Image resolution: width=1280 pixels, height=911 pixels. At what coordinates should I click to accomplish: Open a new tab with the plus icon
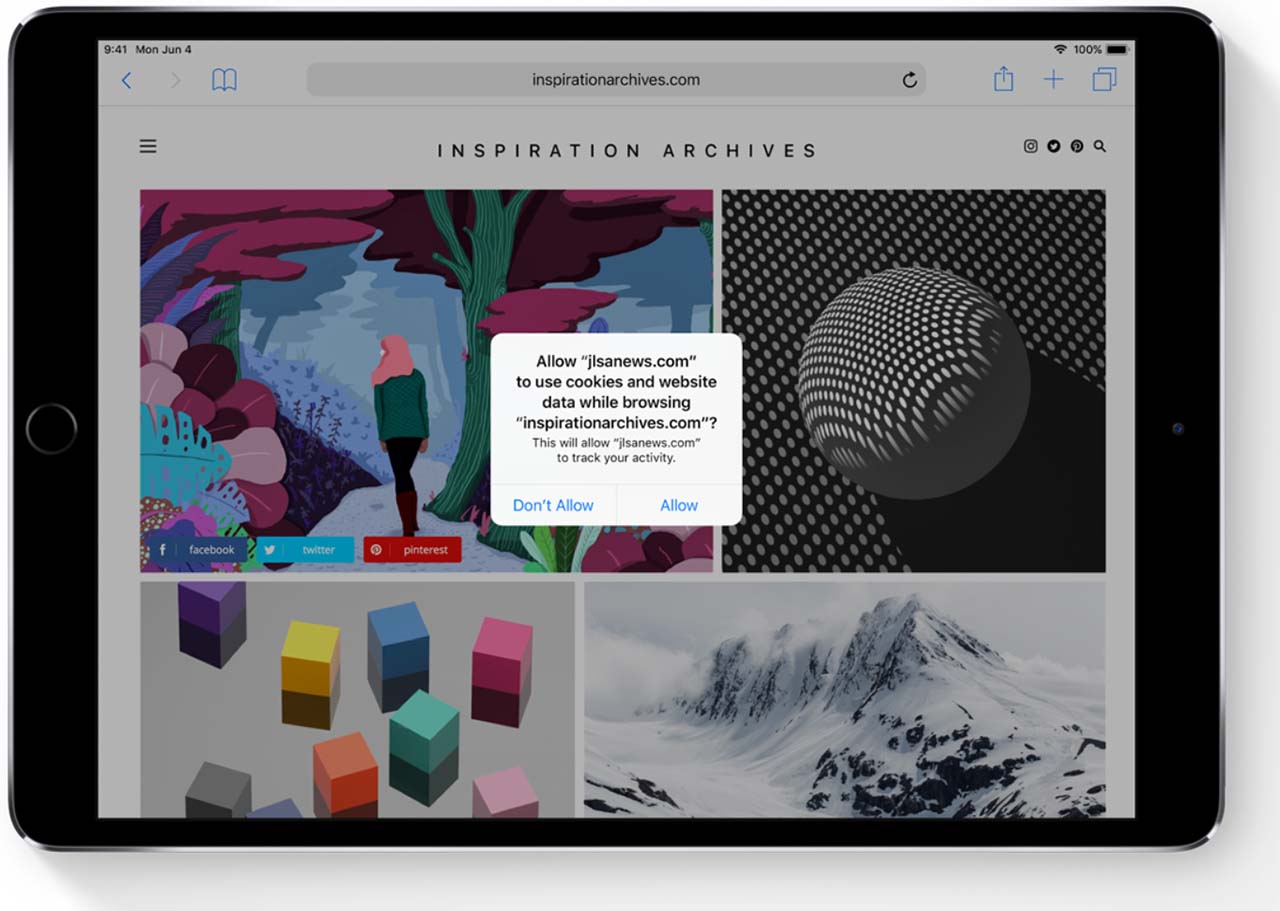pos(1053,79)
